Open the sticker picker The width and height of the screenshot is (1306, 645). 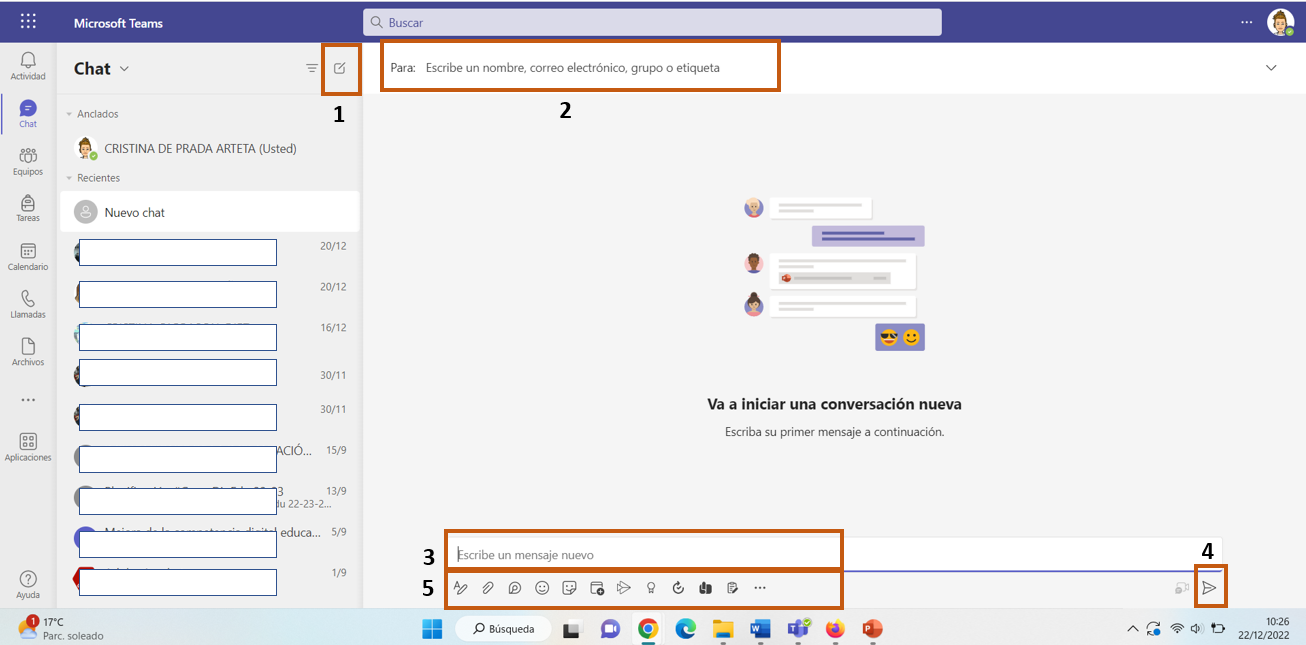[x=570, y=588]
